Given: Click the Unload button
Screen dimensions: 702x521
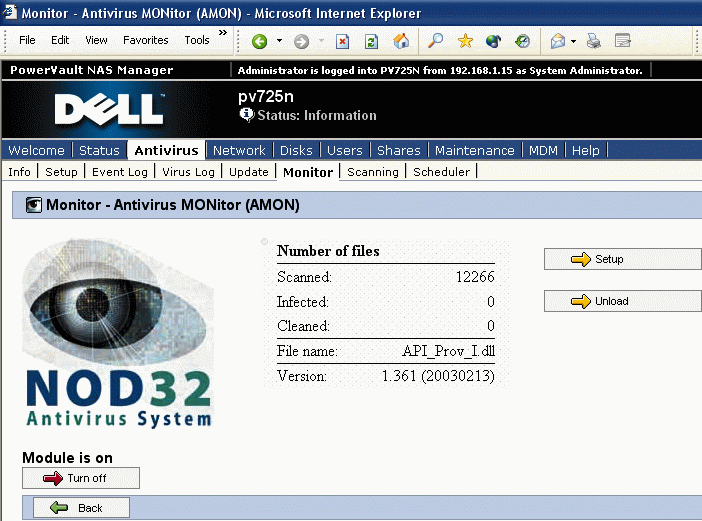Looking at the screenshot, I should [x=623, y=301].
